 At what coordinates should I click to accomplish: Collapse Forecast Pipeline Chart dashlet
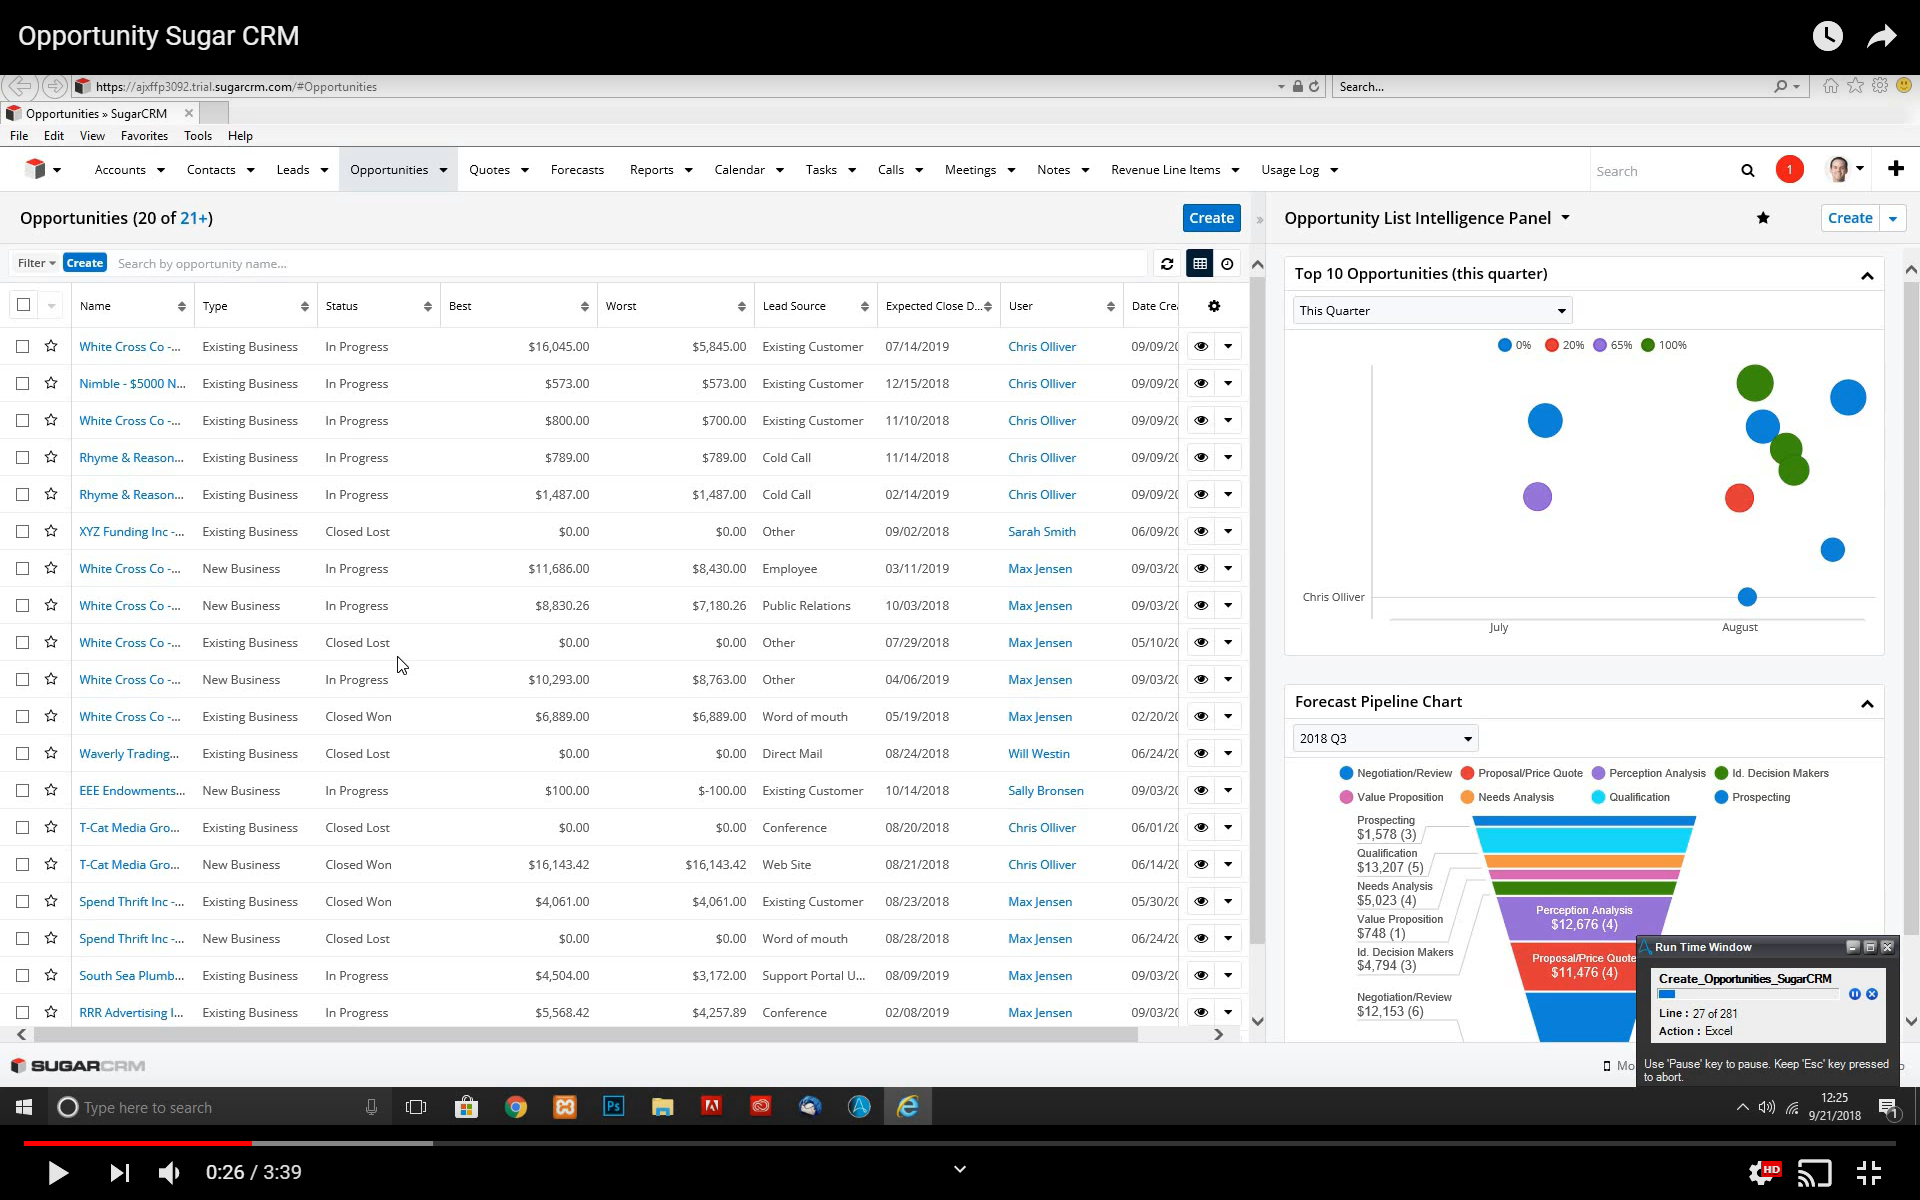coord(1866,703)
